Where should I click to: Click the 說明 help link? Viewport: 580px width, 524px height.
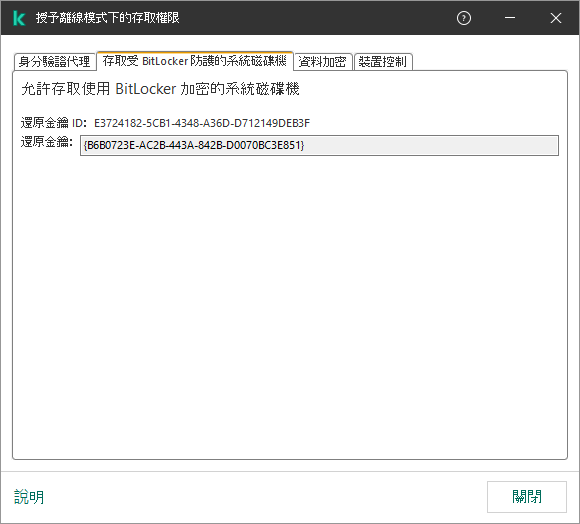point(29,497)
